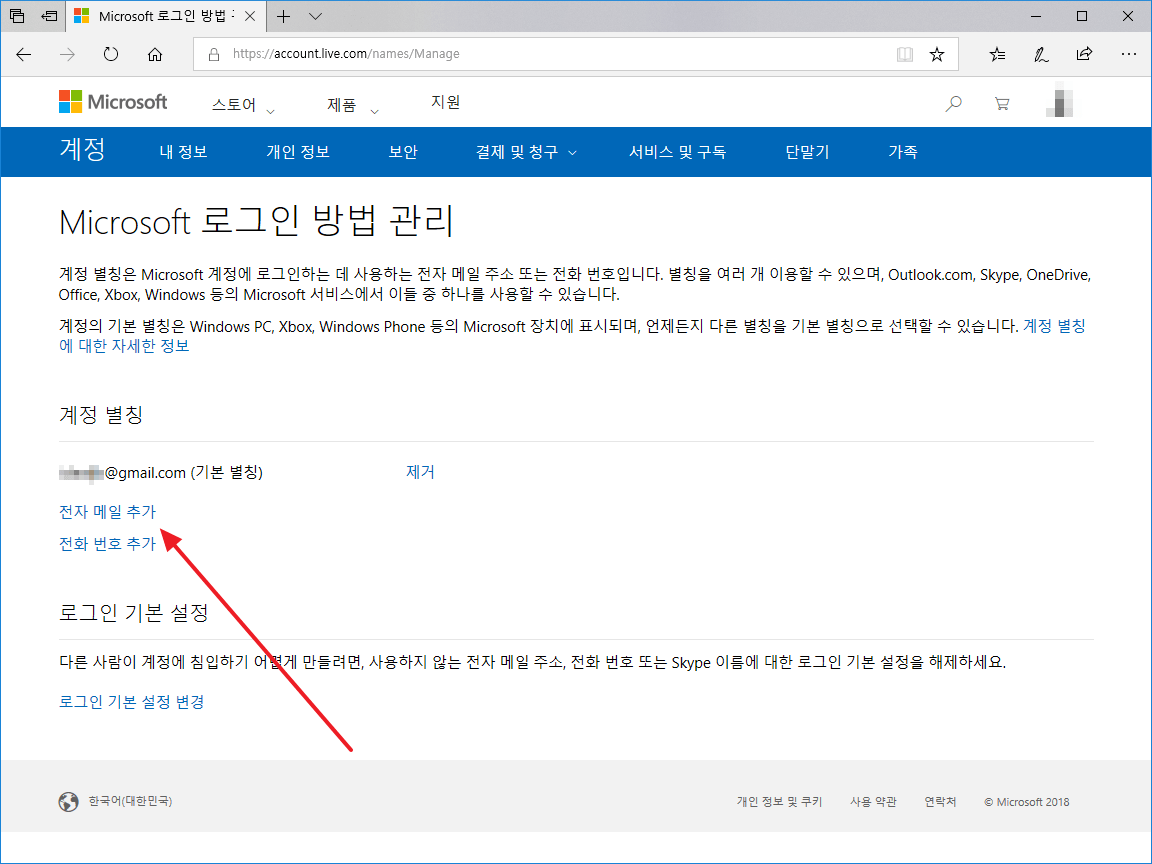Open the shopping cart icon
The height and width of the screenshot is (864, 1152).
tap(1001, 104)
